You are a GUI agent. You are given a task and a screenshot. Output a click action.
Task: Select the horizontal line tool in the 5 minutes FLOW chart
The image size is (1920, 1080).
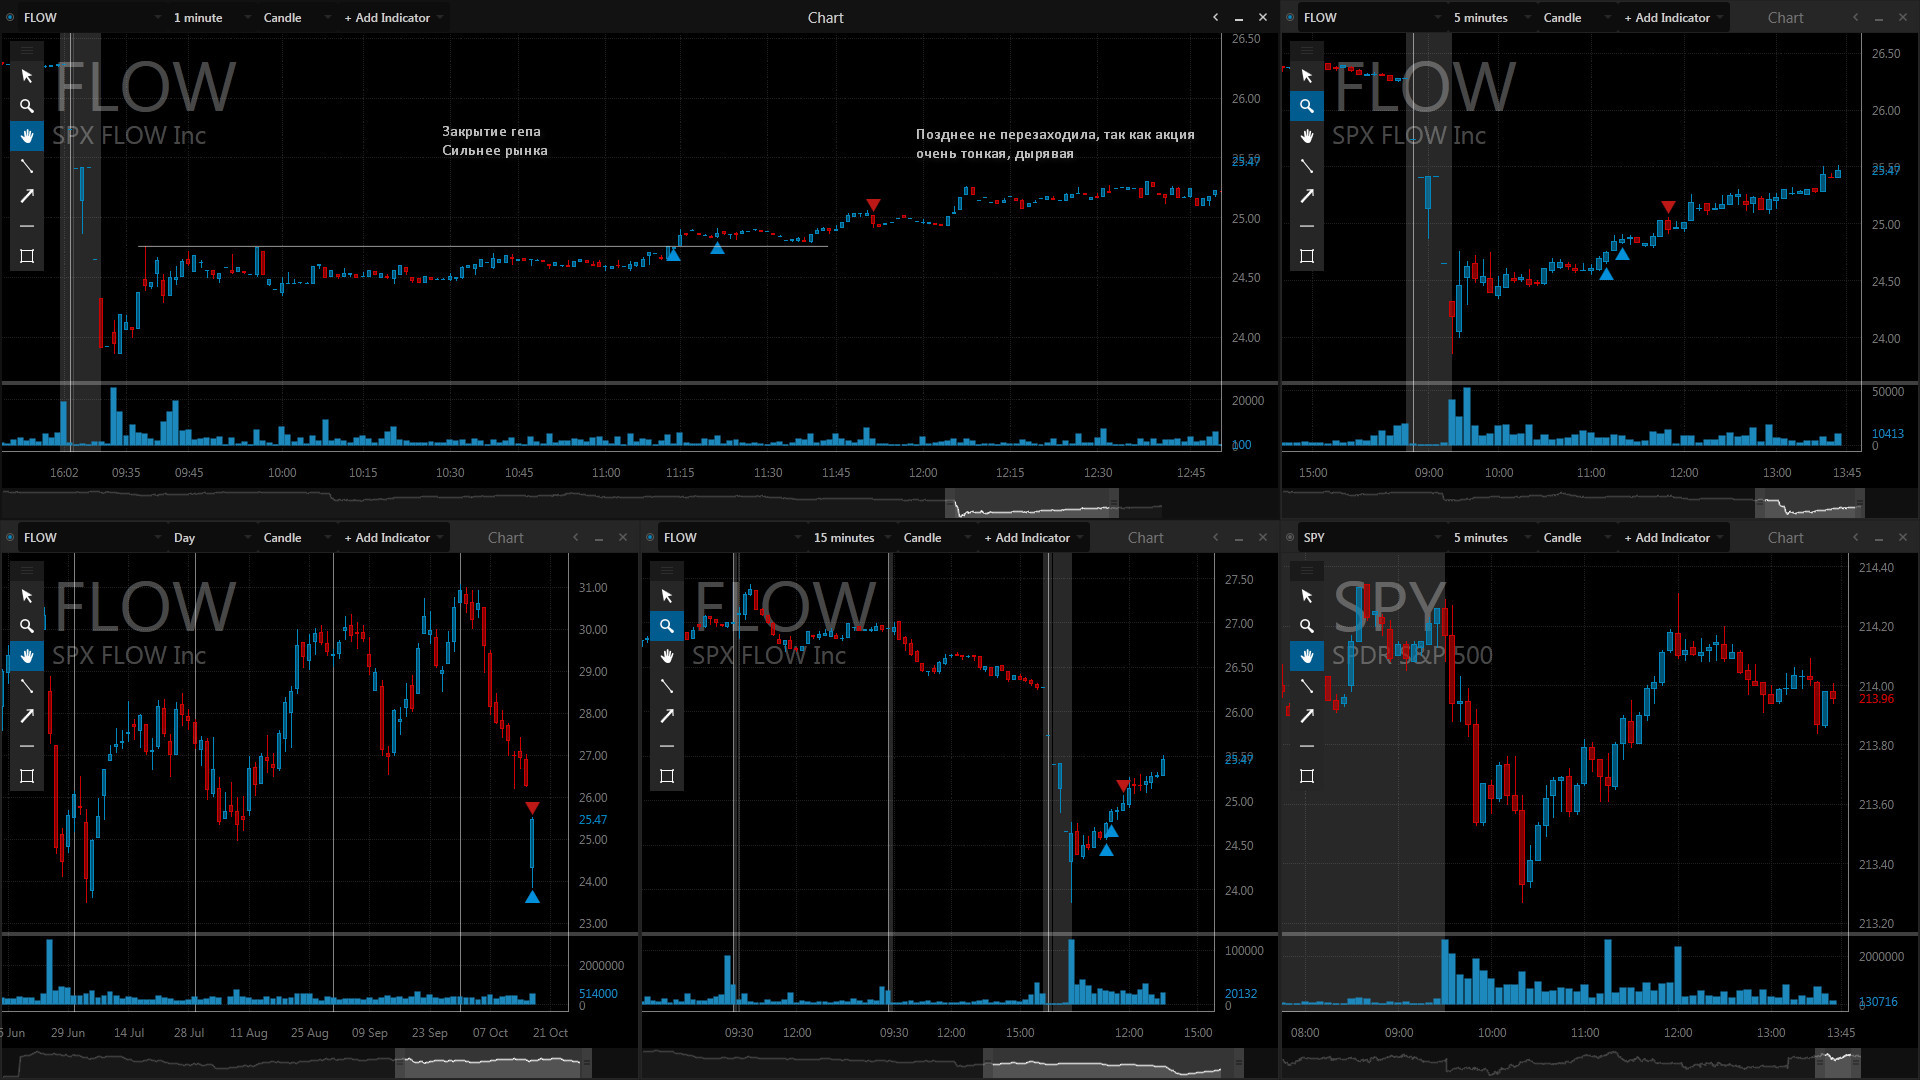pos(1307,226)
